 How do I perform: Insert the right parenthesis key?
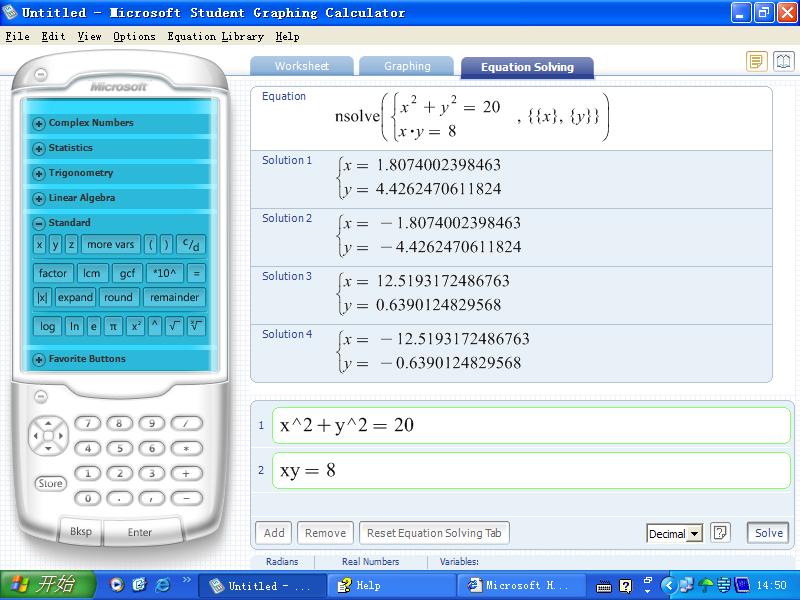coord(166,245)
